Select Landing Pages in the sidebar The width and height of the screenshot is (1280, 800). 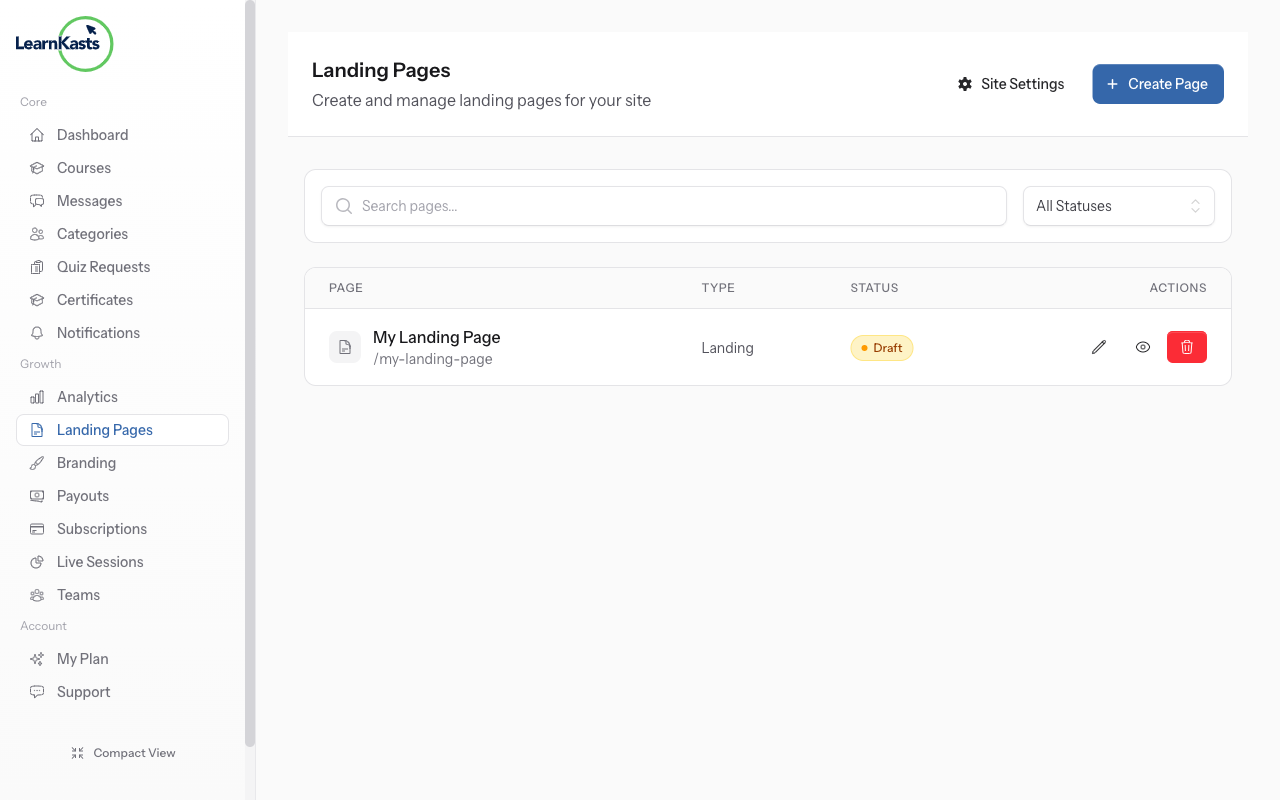click(x=104, y=429)
